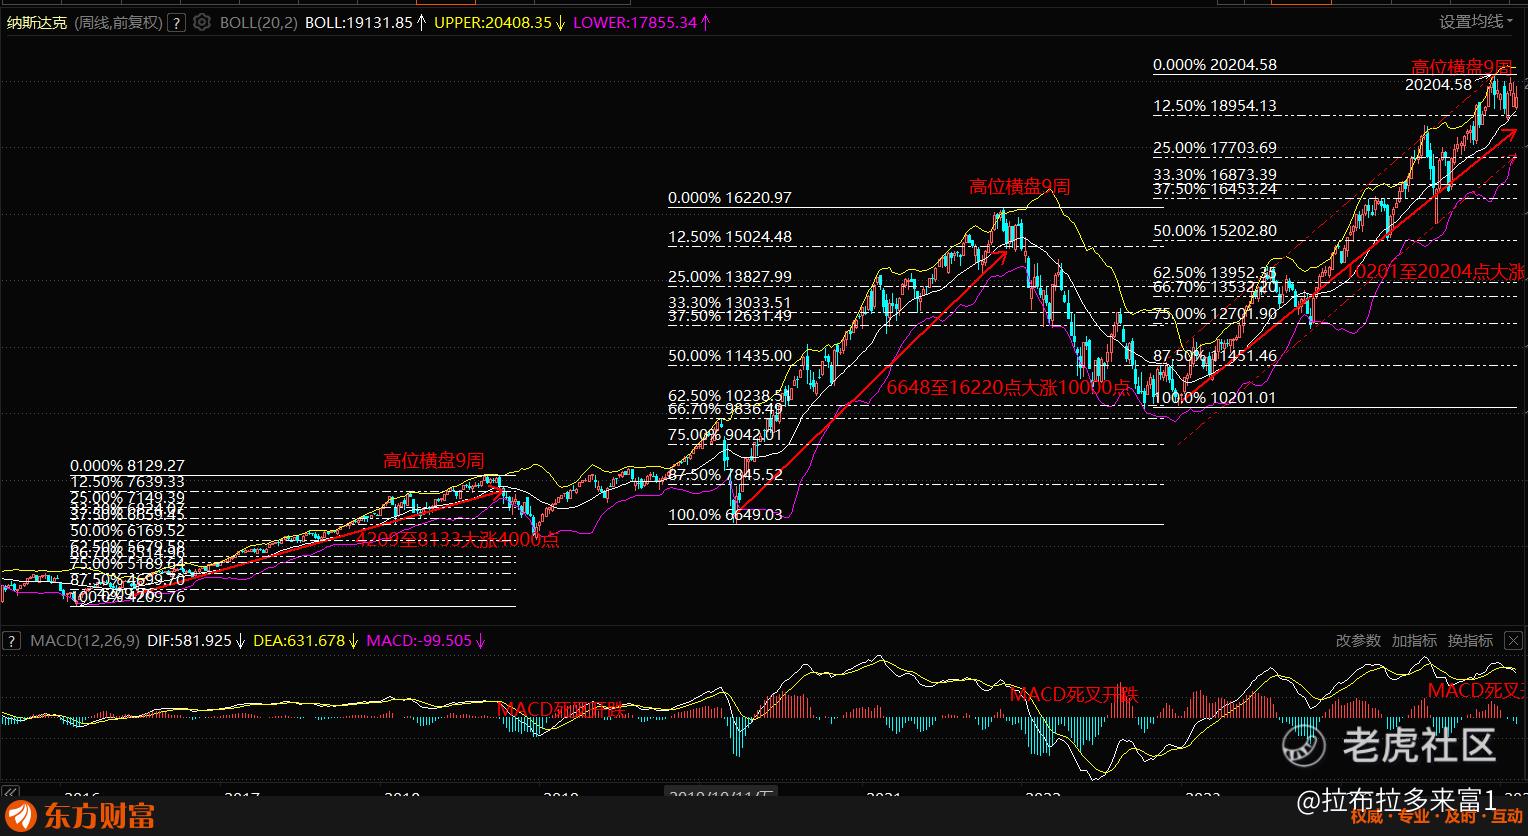Select the 87.50% 7845.52 Fibonacci label

point(726,474)
